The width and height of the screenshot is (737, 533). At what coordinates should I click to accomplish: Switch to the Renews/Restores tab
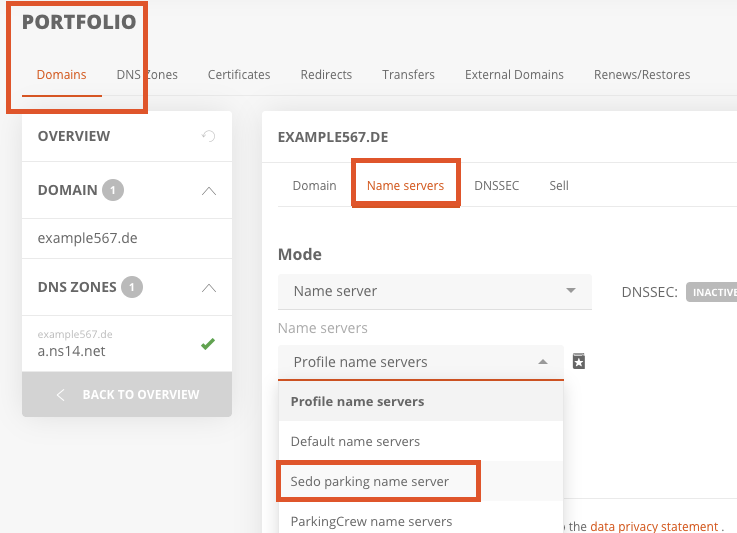[642, 75]
